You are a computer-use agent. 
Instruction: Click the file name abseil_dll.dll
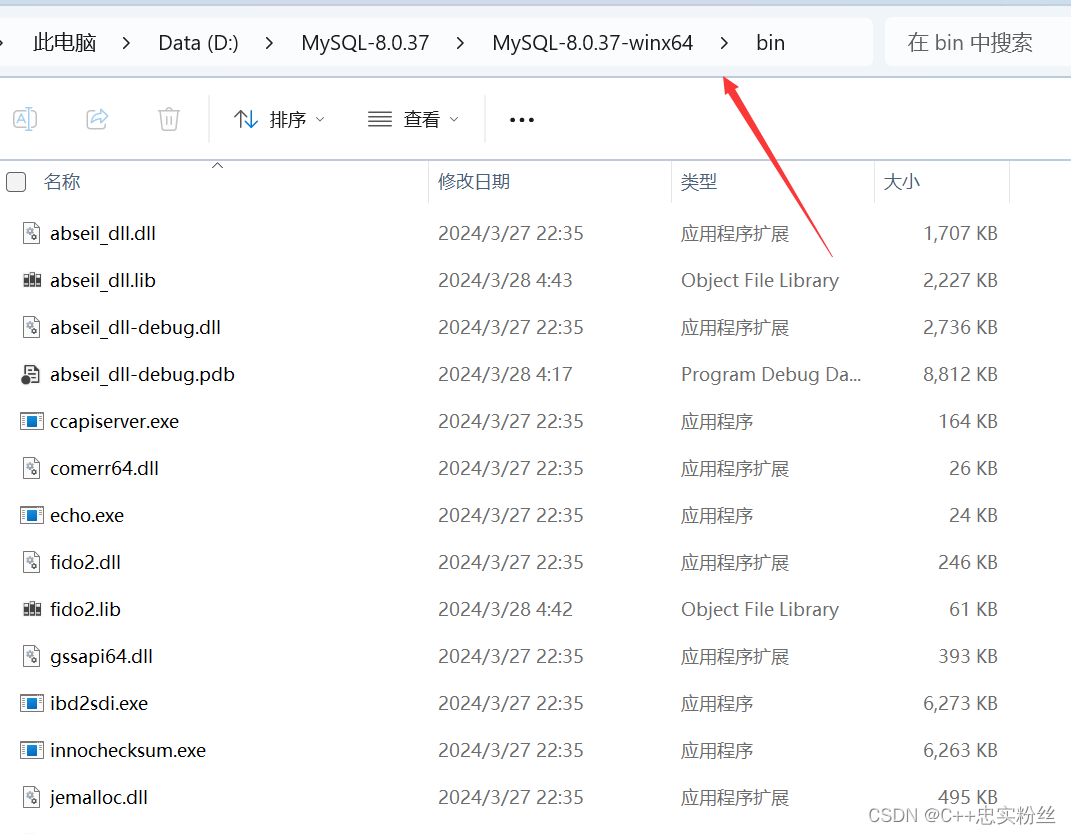coord(103,234)
